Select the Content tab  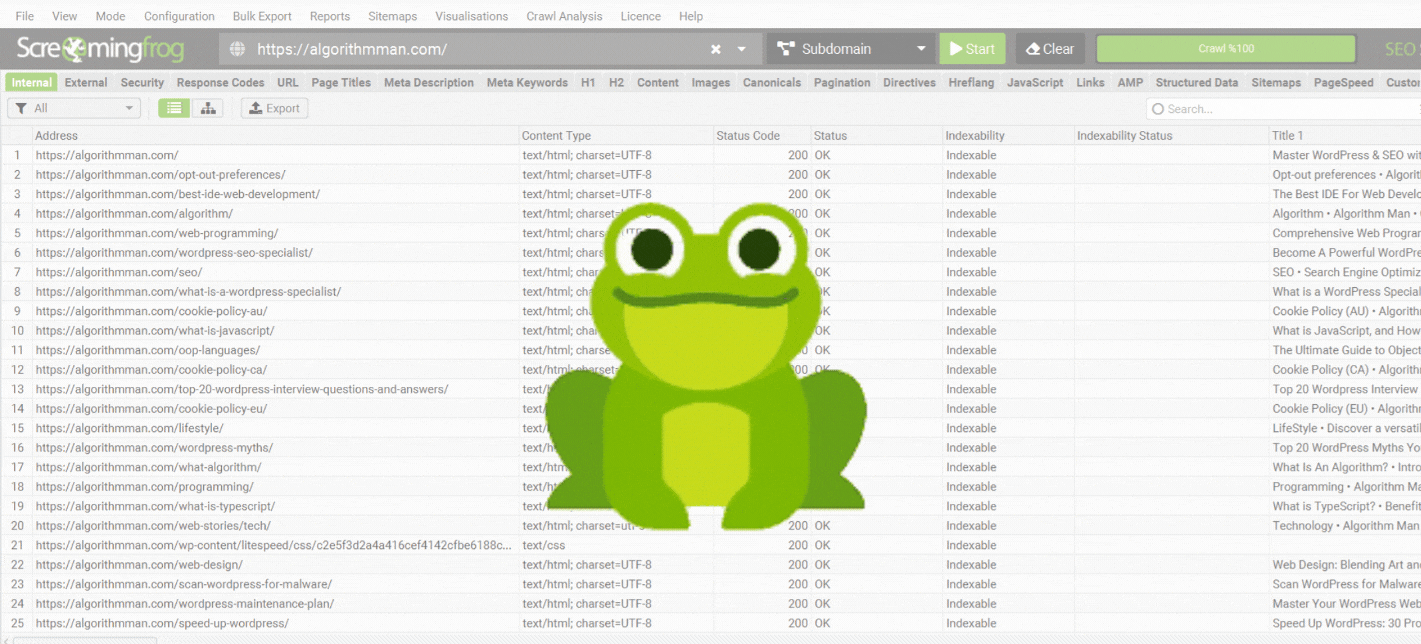(658, 83)
